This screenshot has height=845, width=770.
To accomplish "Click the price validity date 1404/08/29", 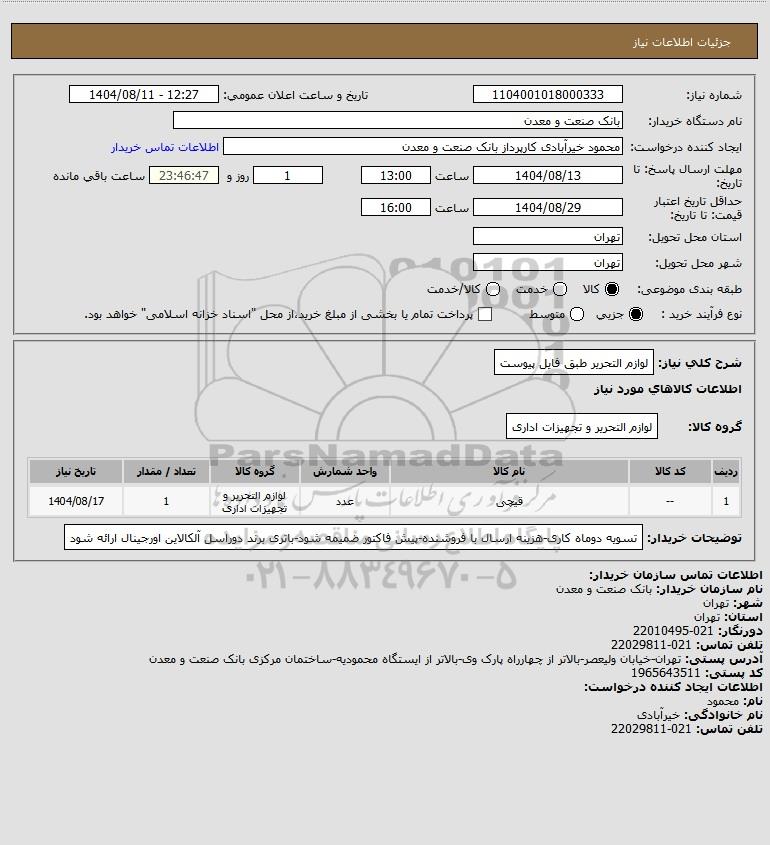I will tap(547, 207).
